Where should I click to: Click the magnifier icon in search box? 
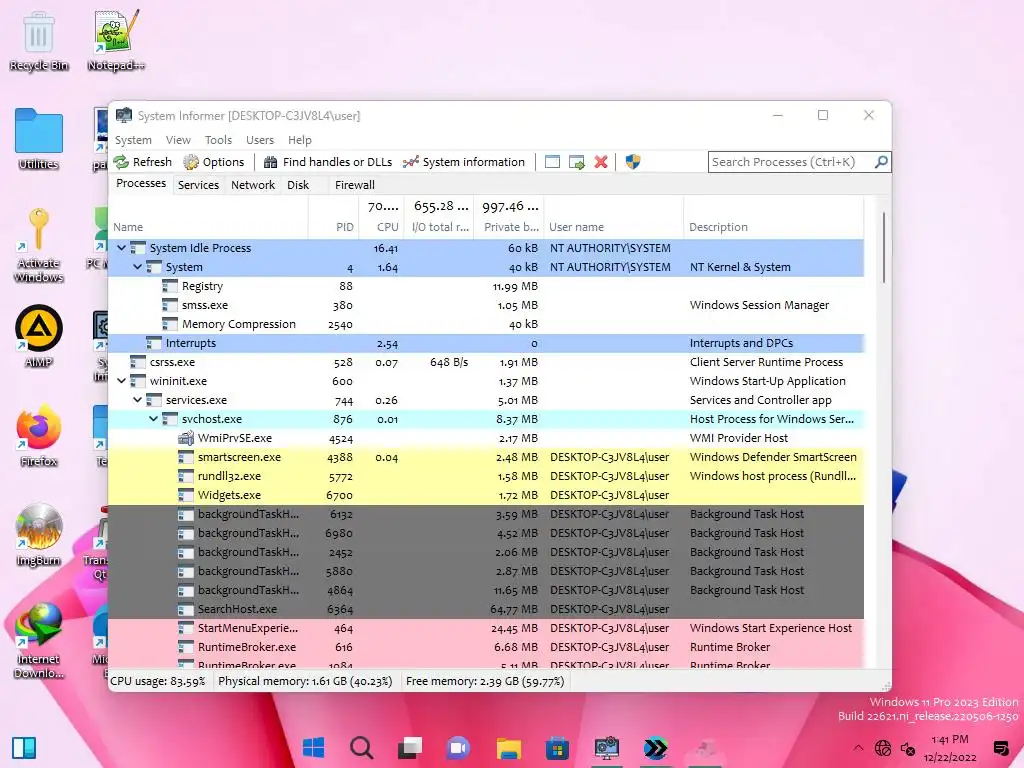[881, 161]
